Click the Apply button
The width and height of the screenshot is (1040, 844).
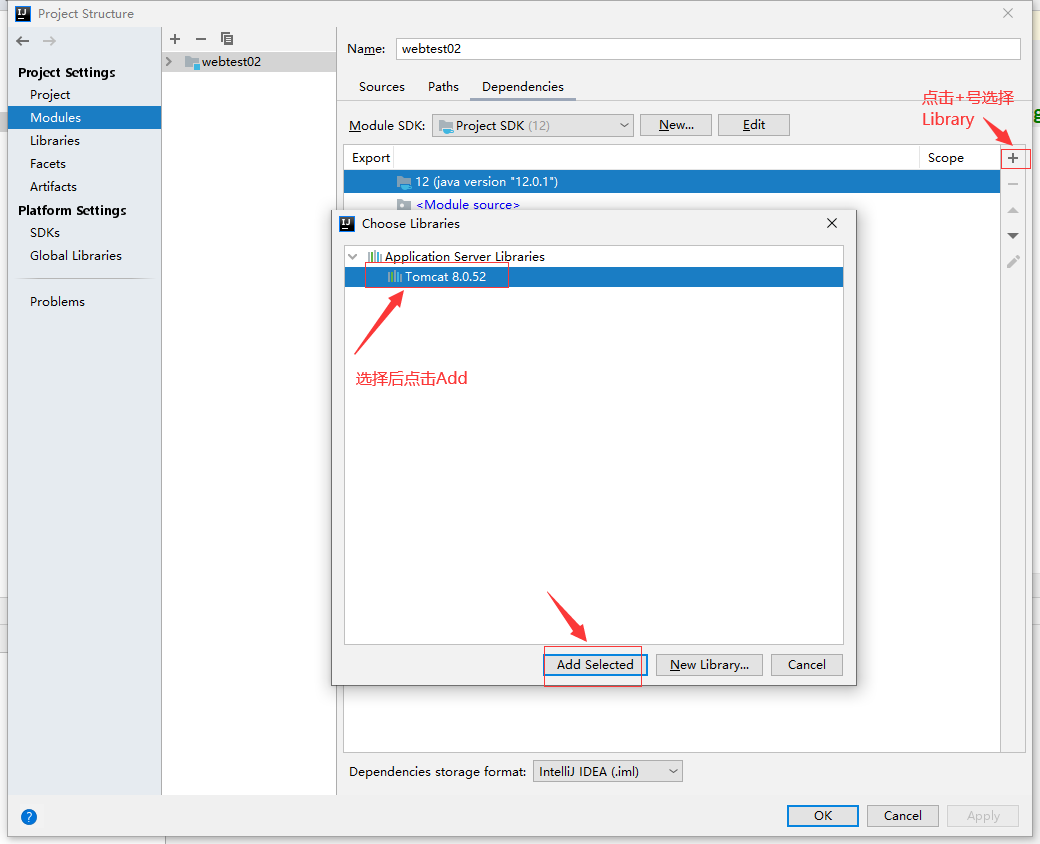pos(983,816)
